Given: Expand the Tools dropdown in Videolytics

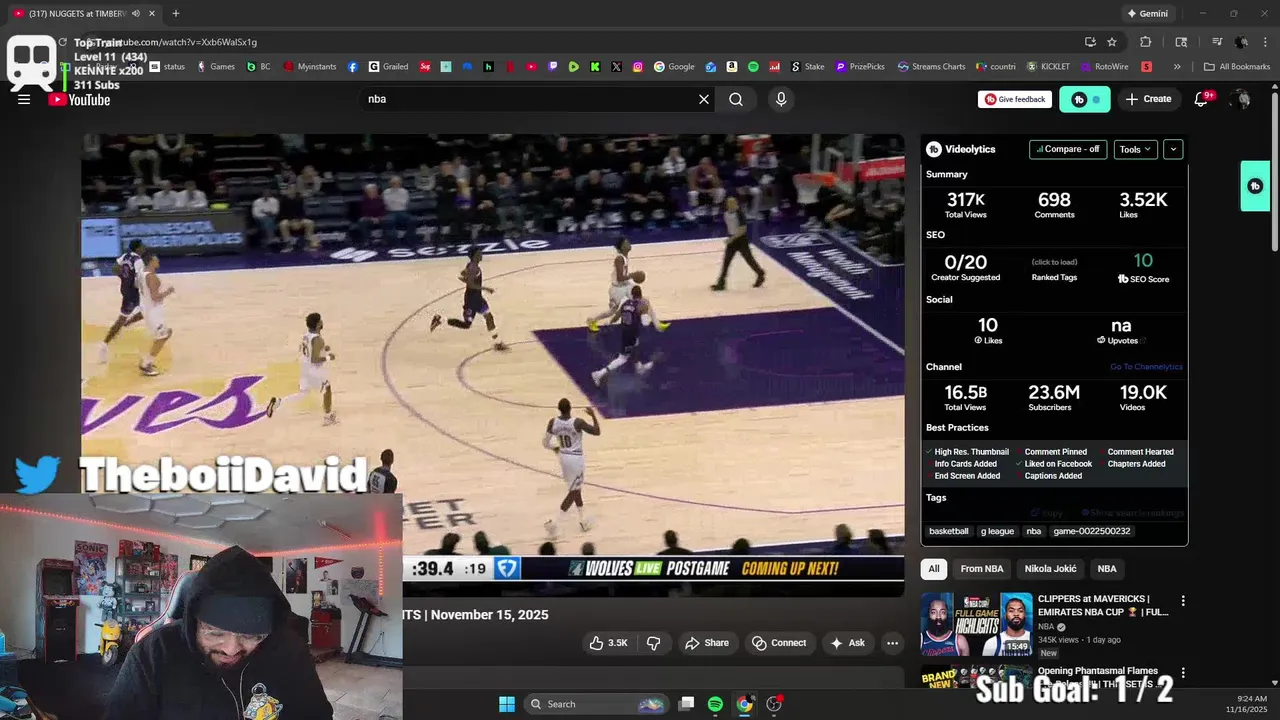Looking at the screenshot, I should point(1135,149).
